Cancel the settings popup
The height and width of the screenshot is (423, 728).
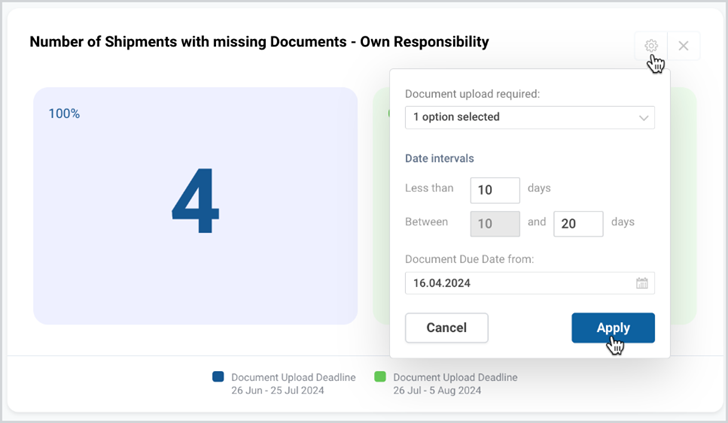point(446,328)
